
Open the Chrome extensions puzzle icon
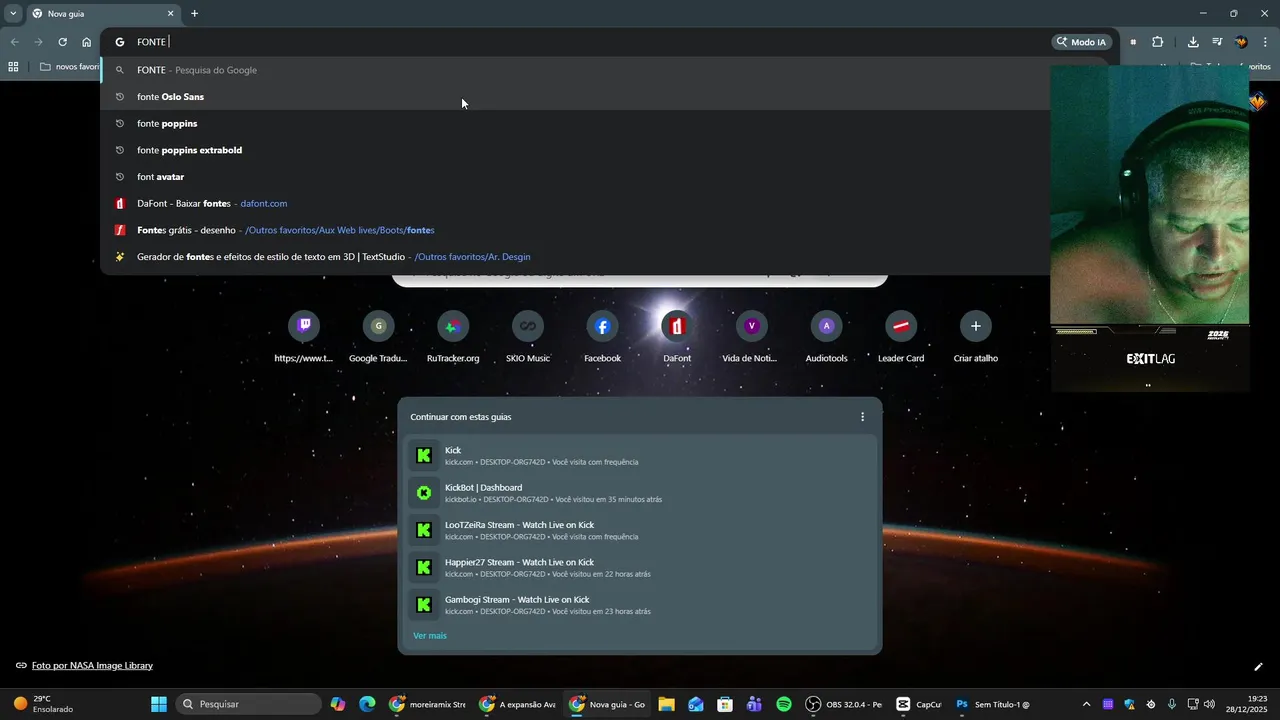(x=1157, y=42)
